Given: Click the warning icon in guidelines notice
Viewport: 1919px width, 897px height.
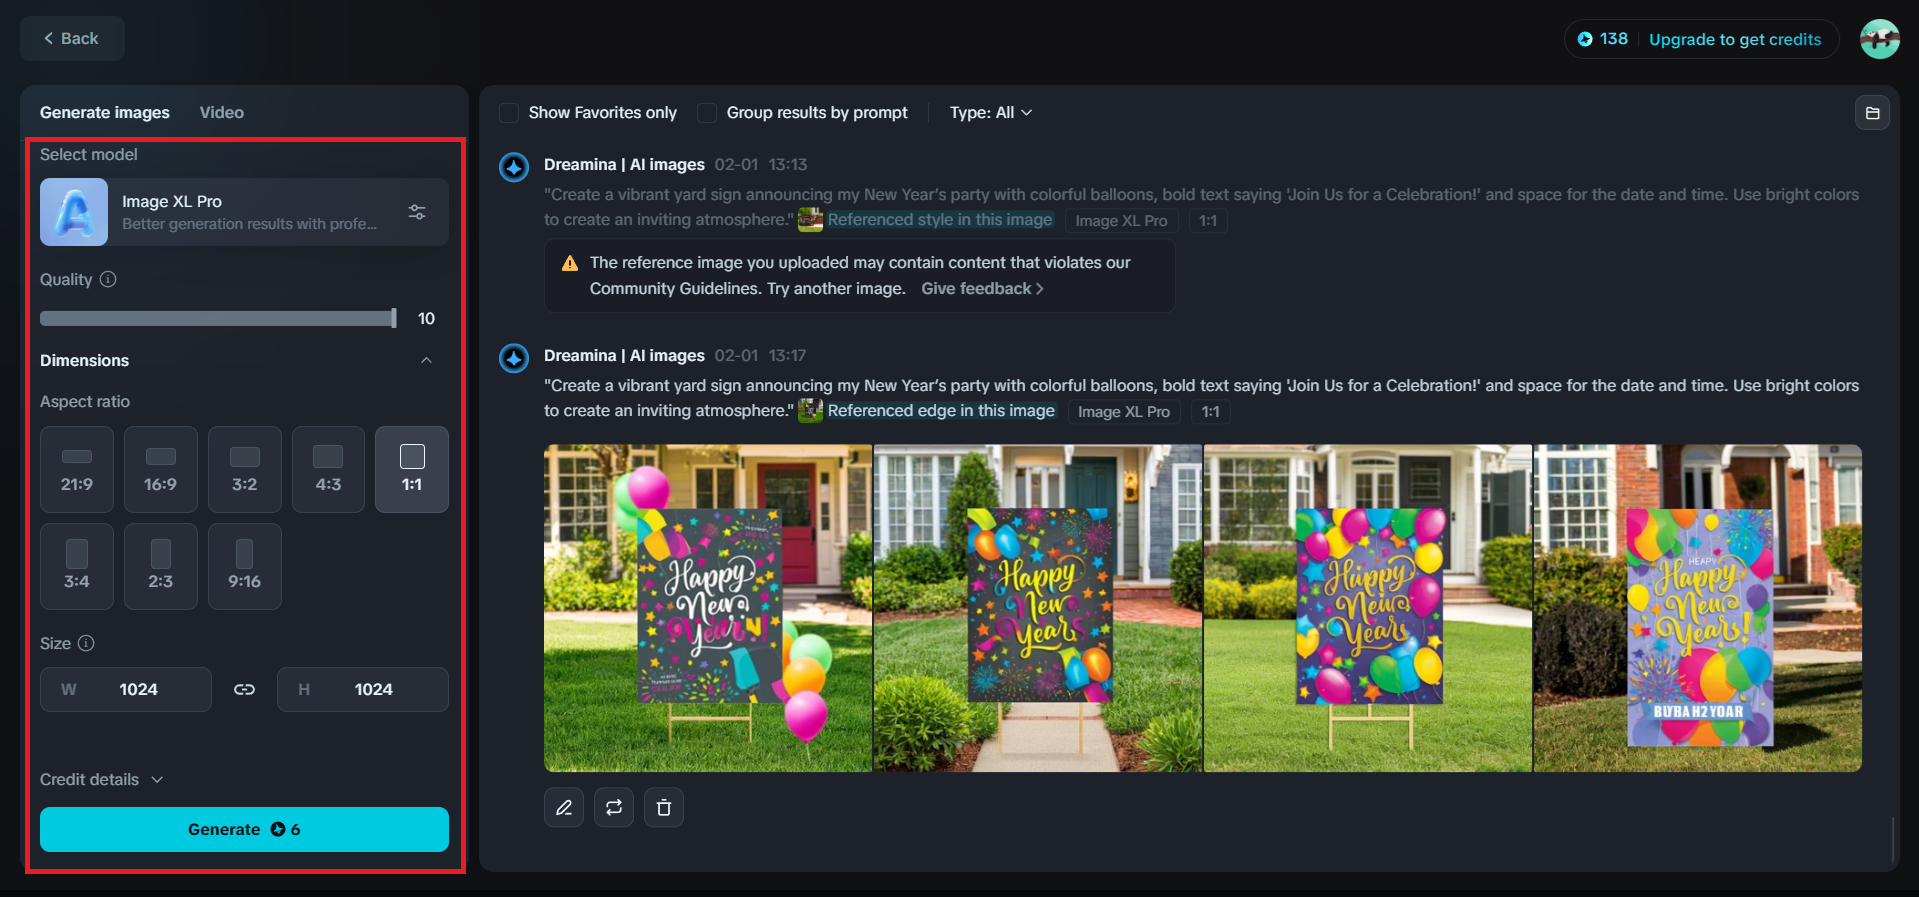Looking at the screenshot, I should (x=570, y=263).
